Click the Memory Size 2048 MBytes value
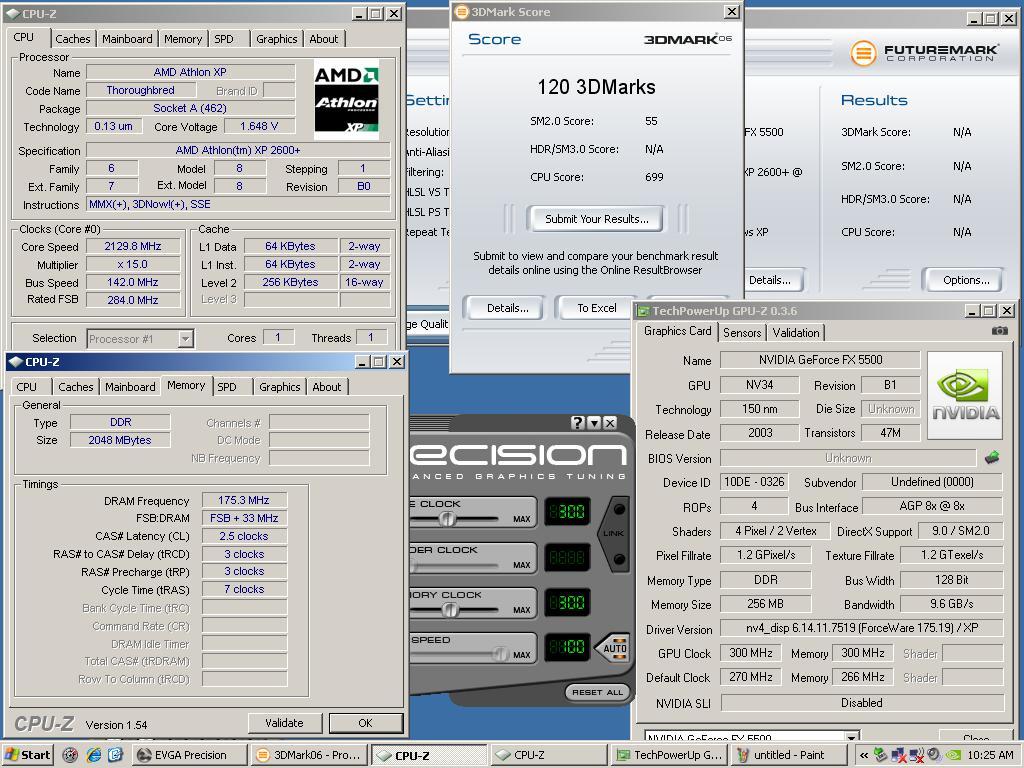This screenshot has width=1024, height=768. point(120,440)
